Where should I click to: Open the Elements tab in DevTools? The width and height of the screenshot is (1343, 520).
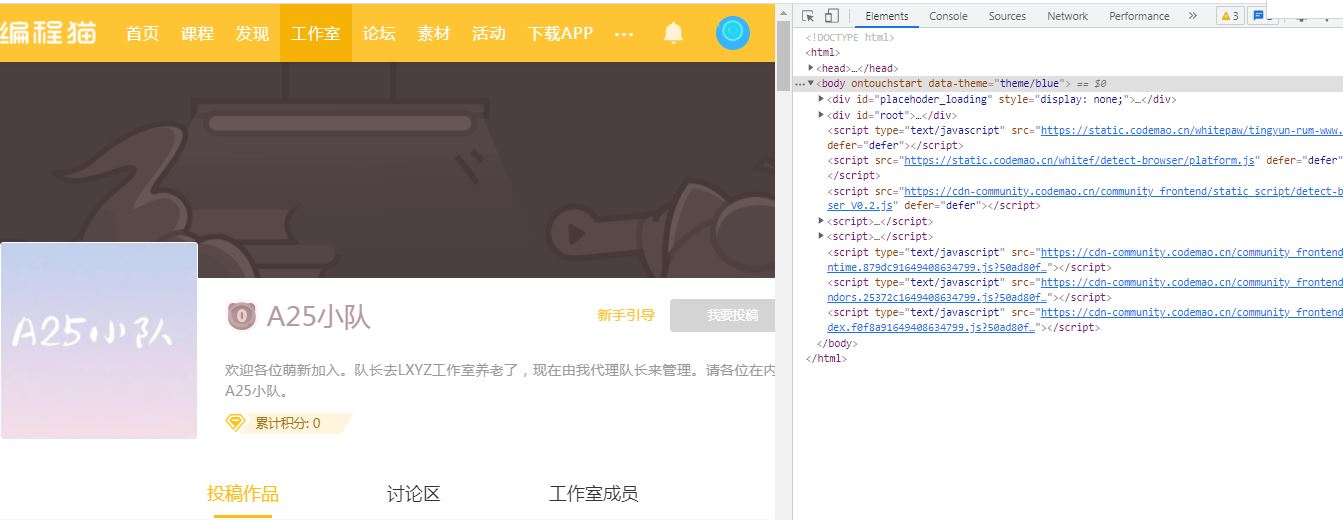coord(887,16)
